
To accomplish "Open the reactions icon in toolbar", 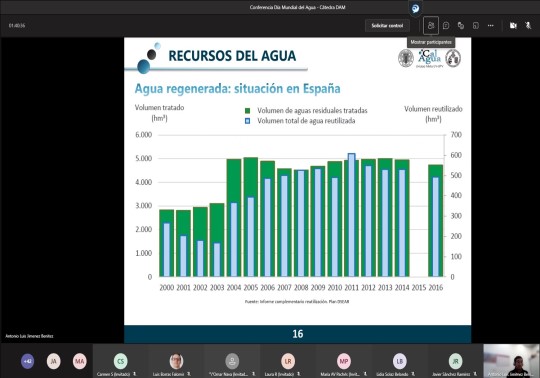I will tap(461, 25).
